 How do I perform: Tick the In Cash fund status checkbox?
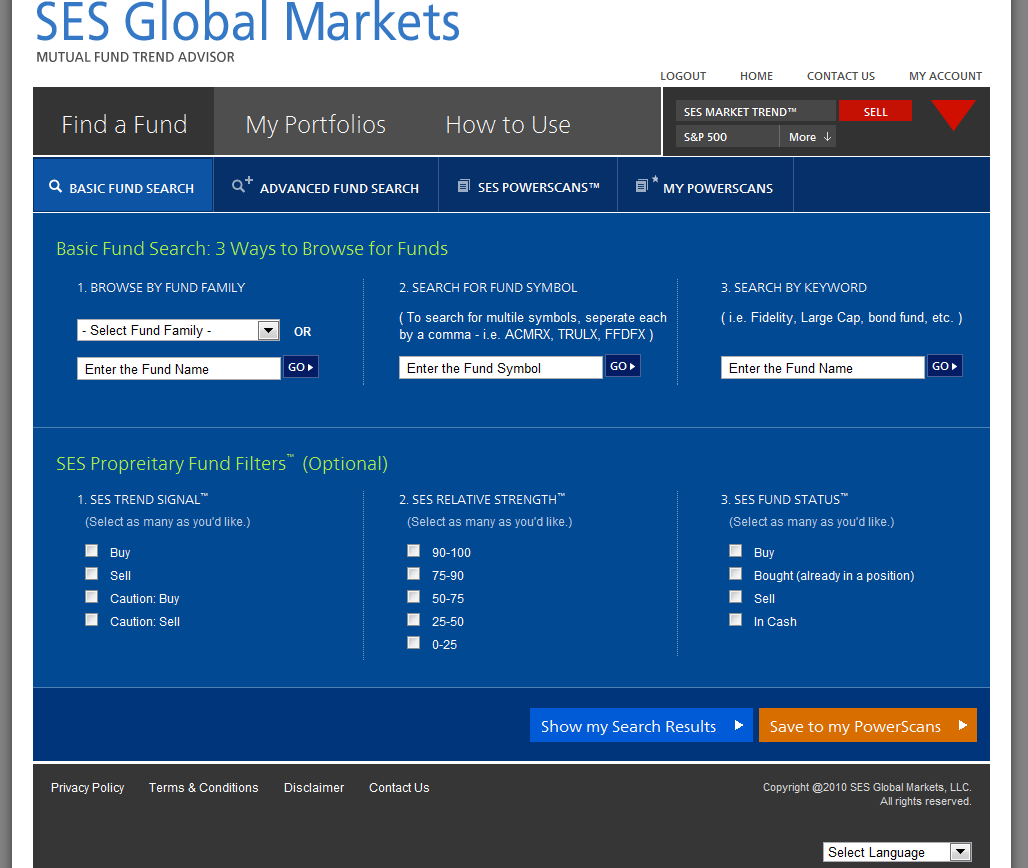pos(736,620)
